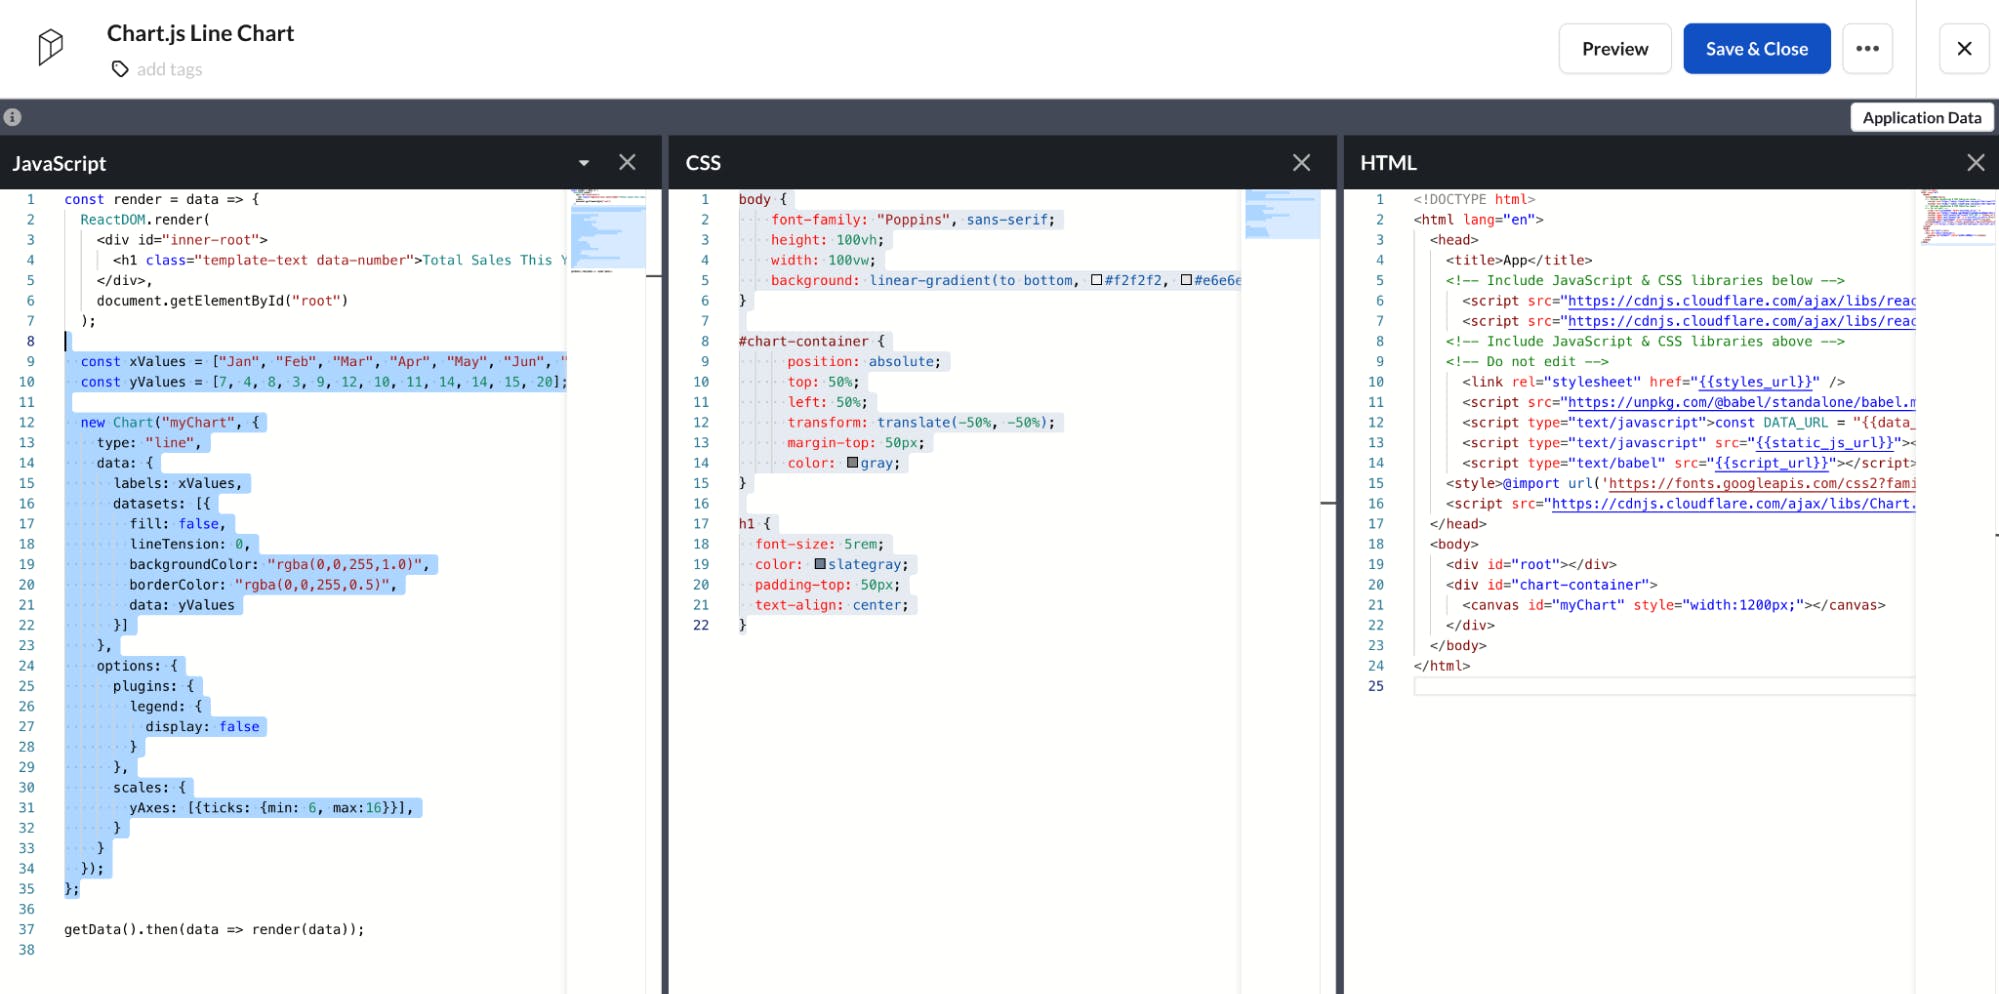Click line number 22 in CSS gutter
1999x994 pixels.
(x=701, y=625)
